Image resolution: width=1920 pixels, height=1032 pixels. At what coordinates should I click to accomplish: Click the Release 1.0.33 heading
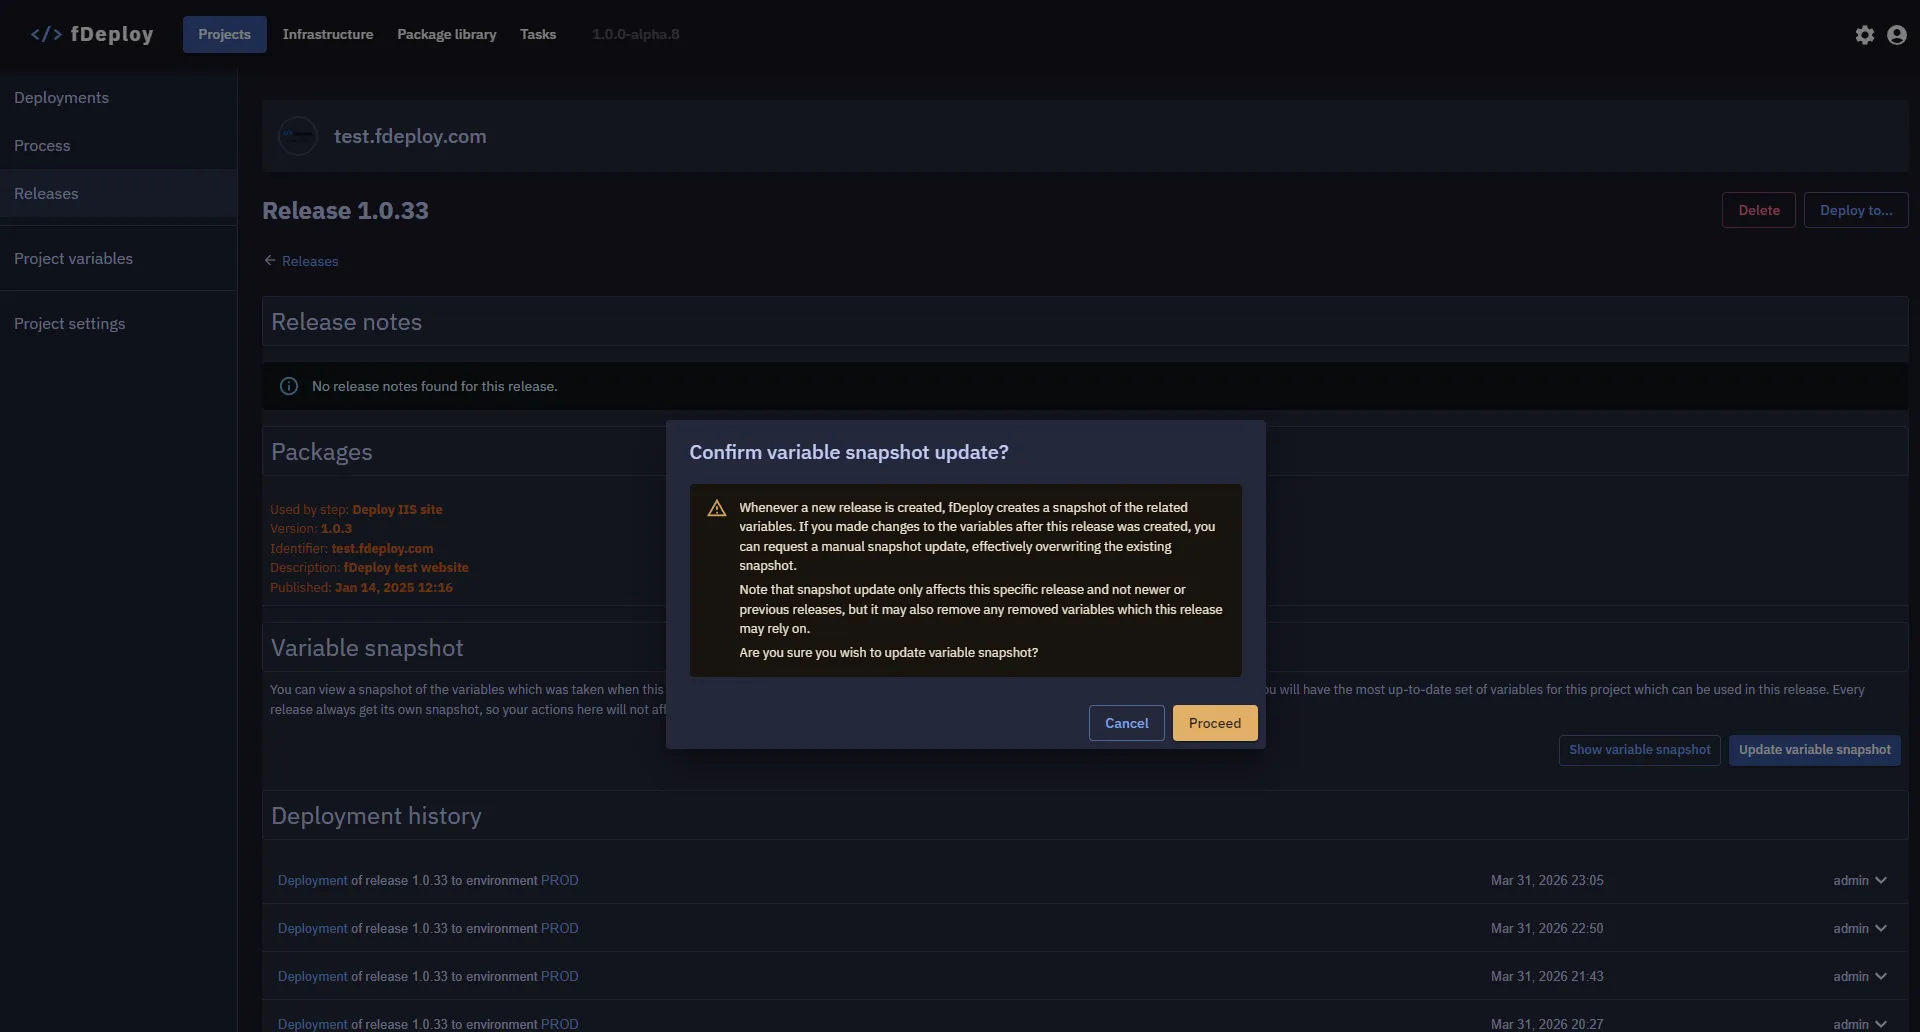(x=345, y=211)
